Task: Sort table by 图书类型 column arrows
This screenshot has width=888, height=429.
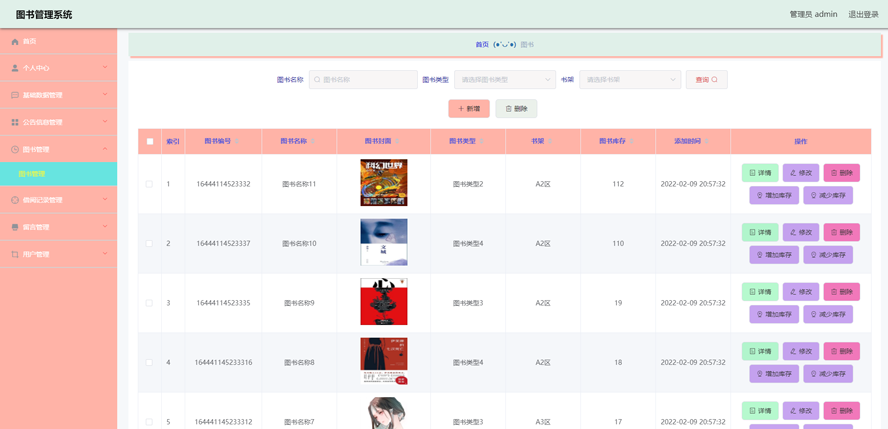Action: coord(481,141)
